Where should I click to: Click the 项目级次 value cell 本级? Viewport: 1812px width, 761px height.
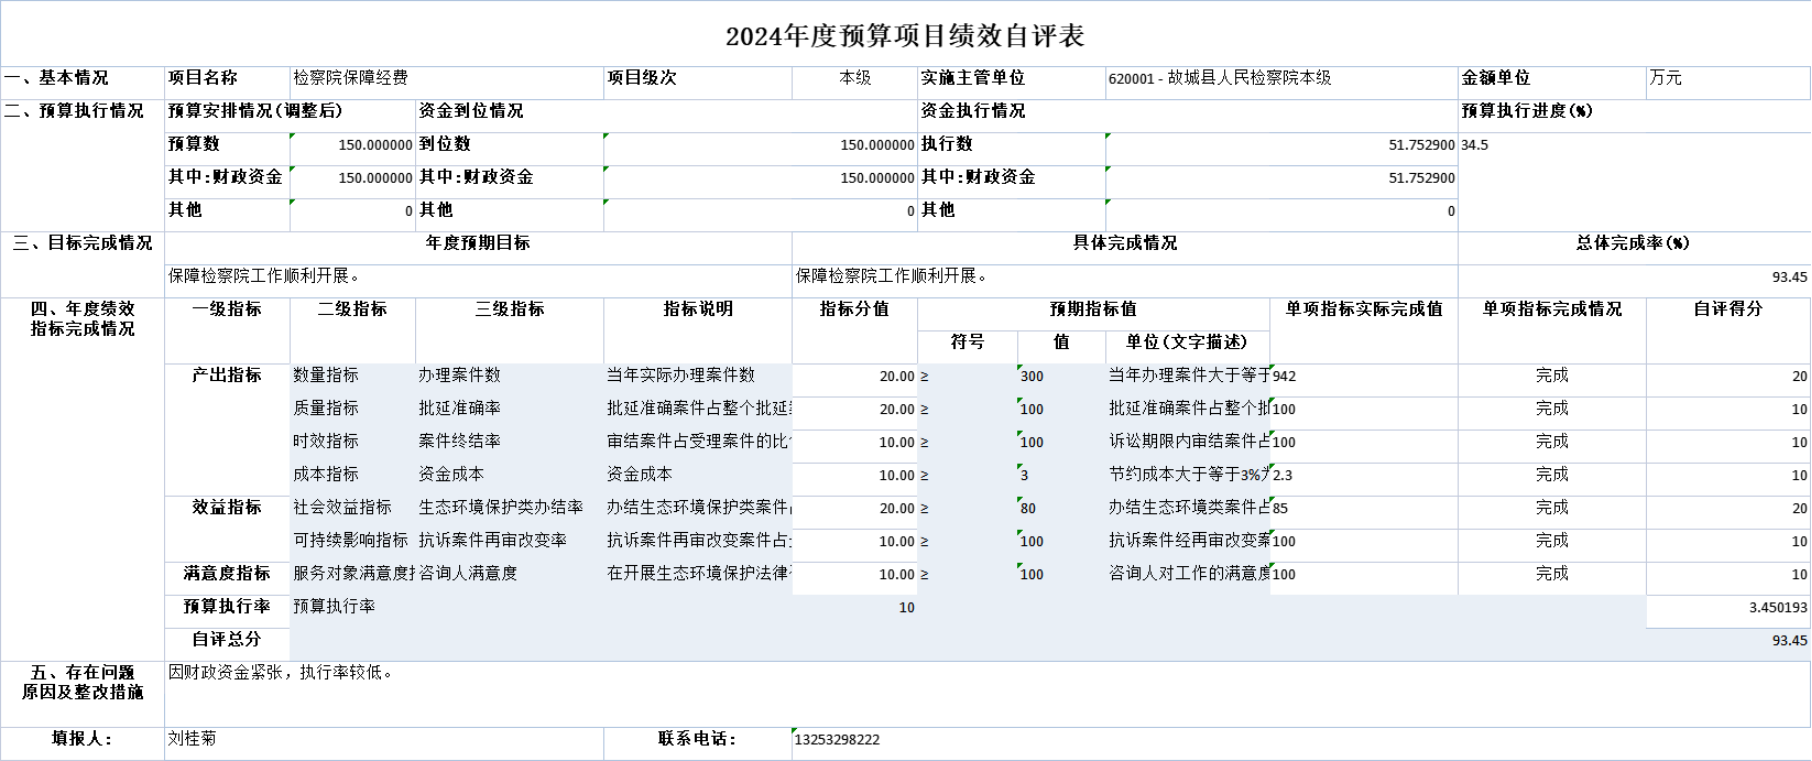coord(855,78)
